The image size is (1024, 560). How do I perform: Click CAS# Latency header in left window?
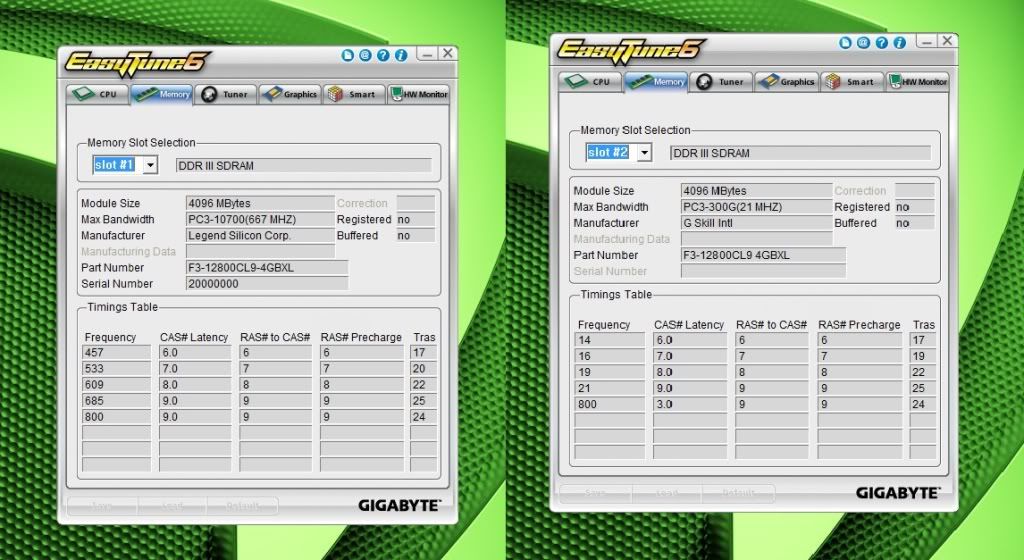click(194, 337)
